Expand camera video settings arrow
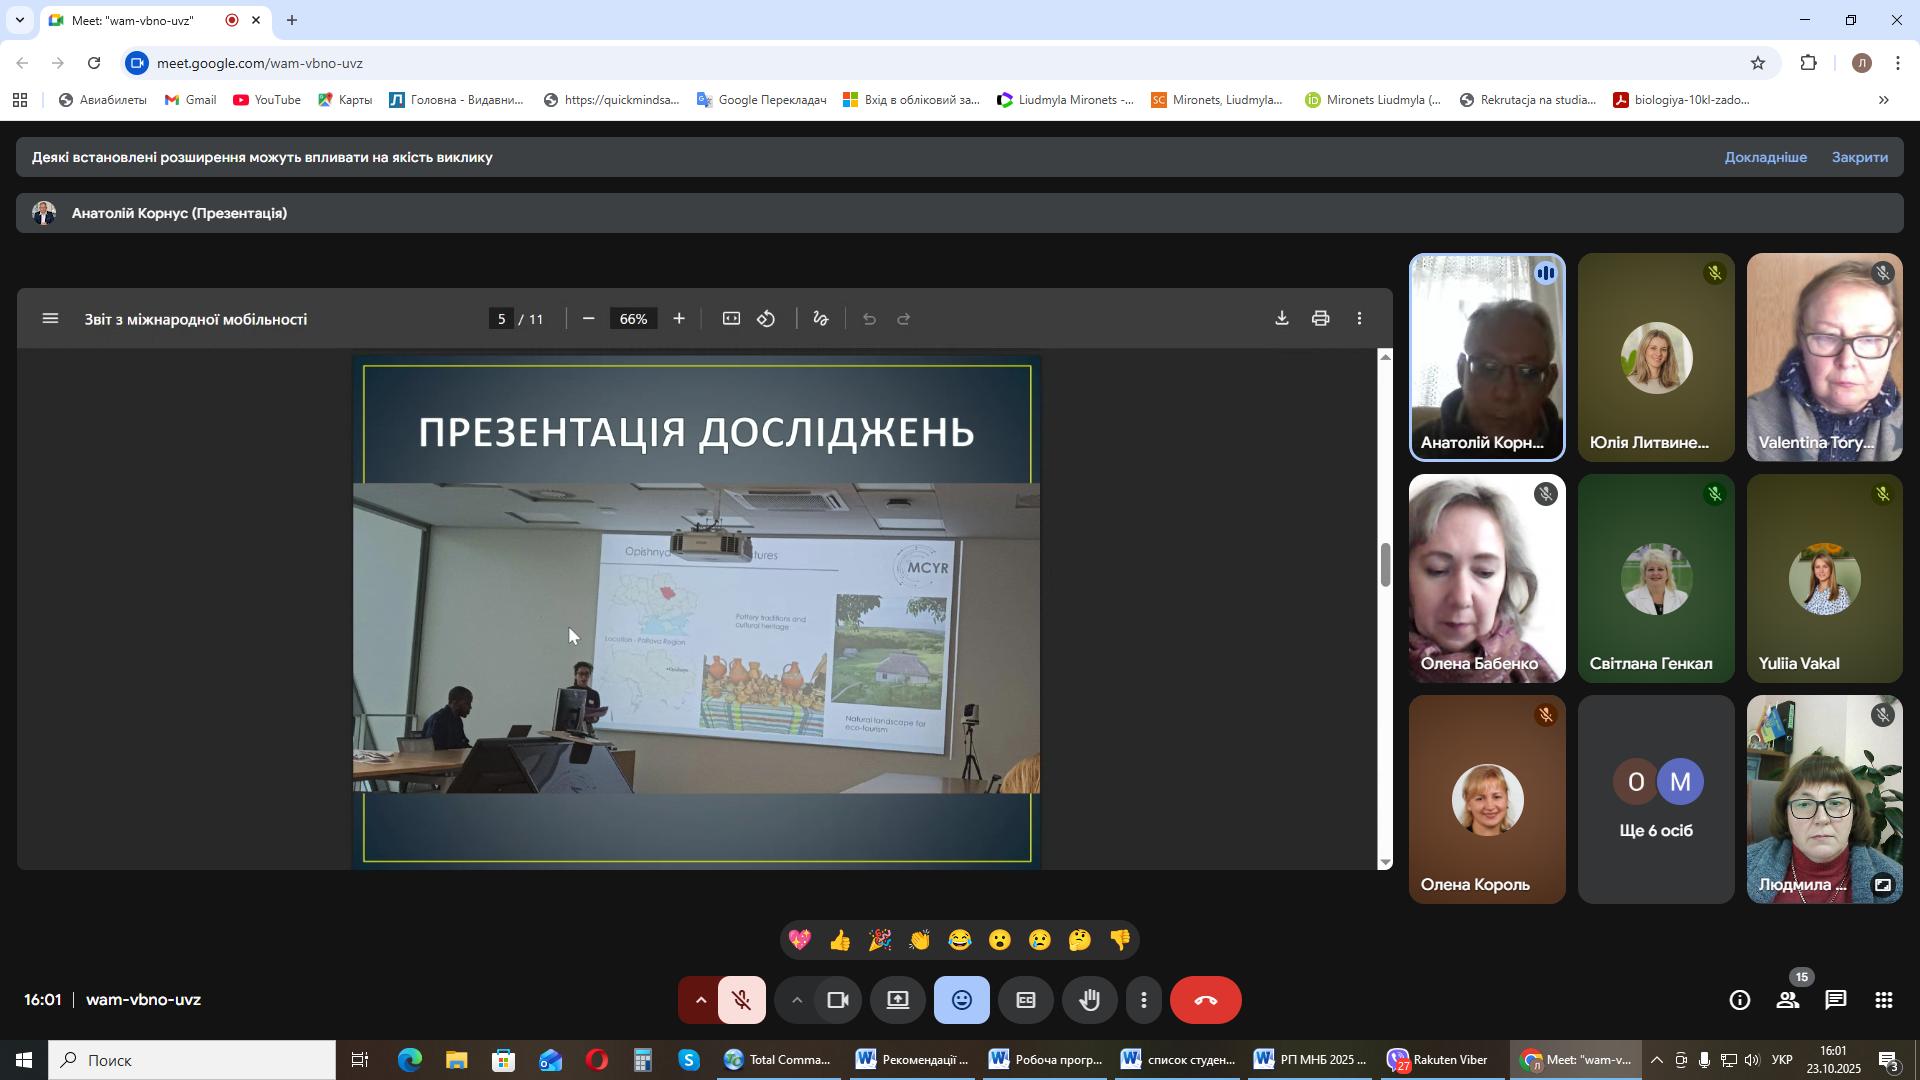The width and height of the screenshot is (1920, 1080). coord(796,1001)
